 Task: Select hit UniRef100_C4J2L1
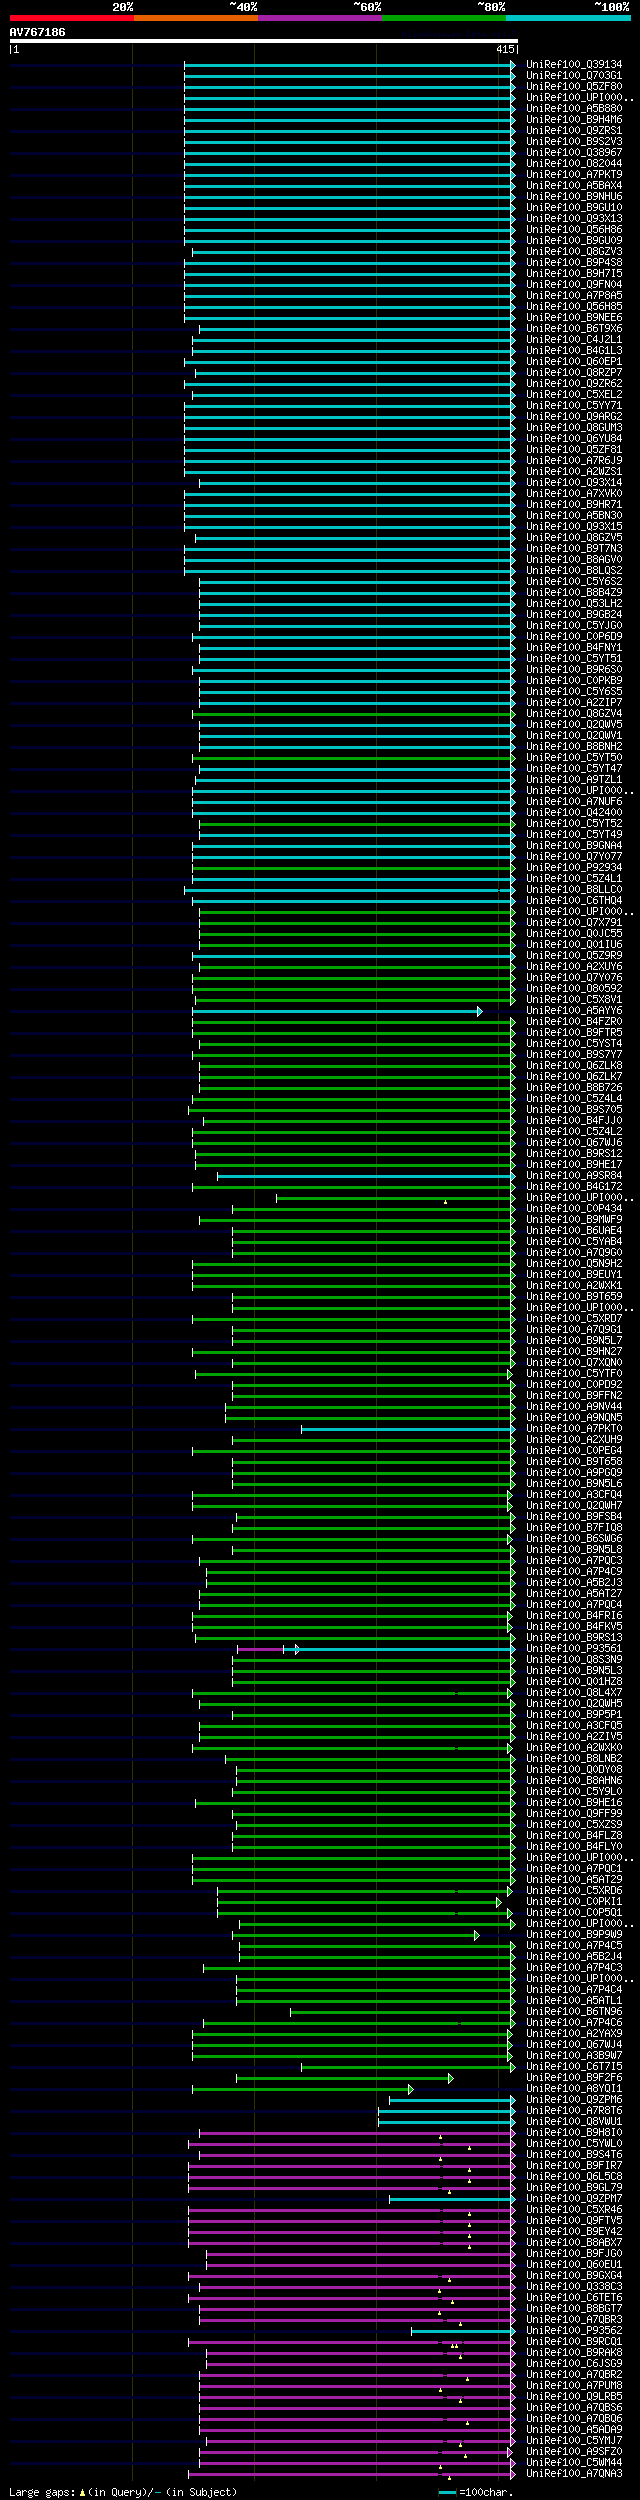[574, 340]
